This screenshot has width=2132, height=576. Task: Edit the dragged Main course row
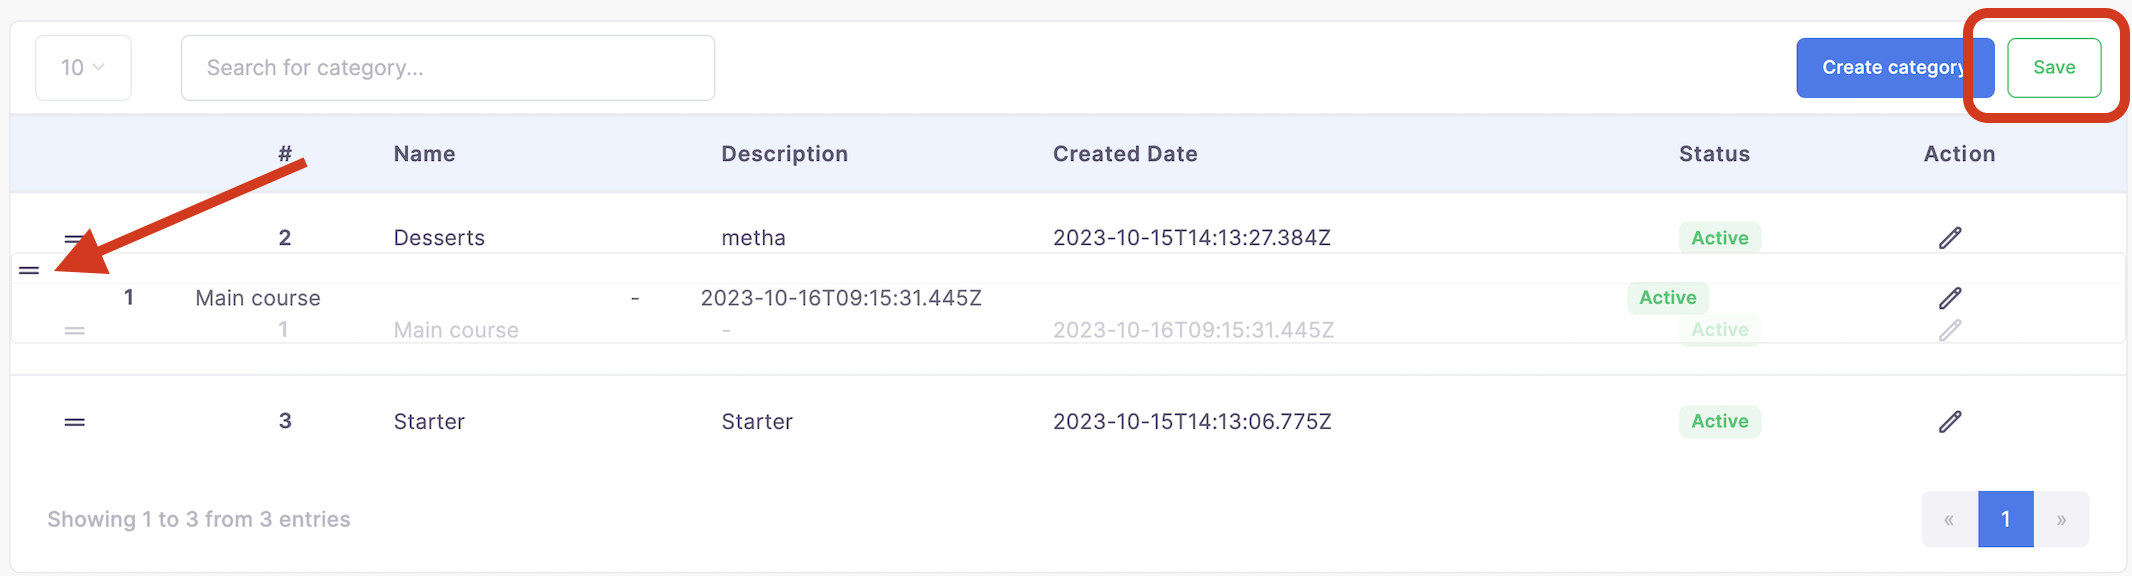pos(1950,298)
